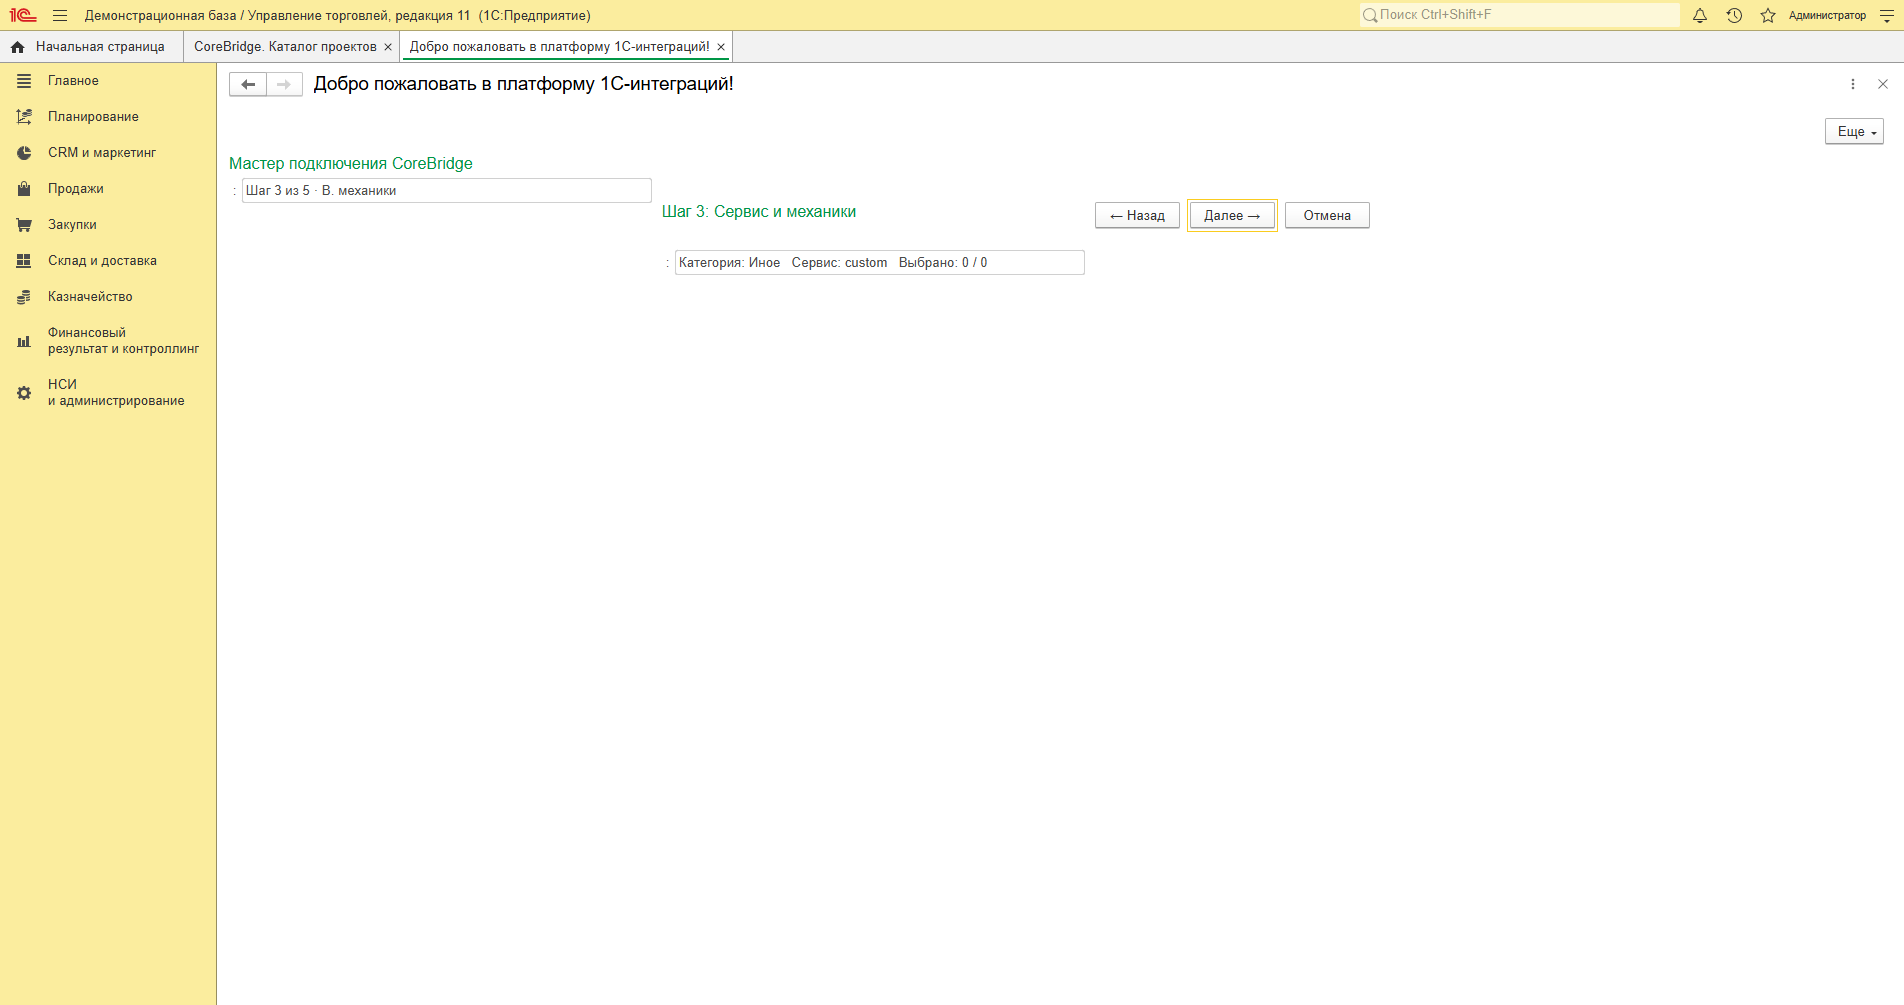Viewport: 1904px width, 1005px height.
Task: Open CRM и маркетинг in the sidebar
Action: [x=108, y=153]
